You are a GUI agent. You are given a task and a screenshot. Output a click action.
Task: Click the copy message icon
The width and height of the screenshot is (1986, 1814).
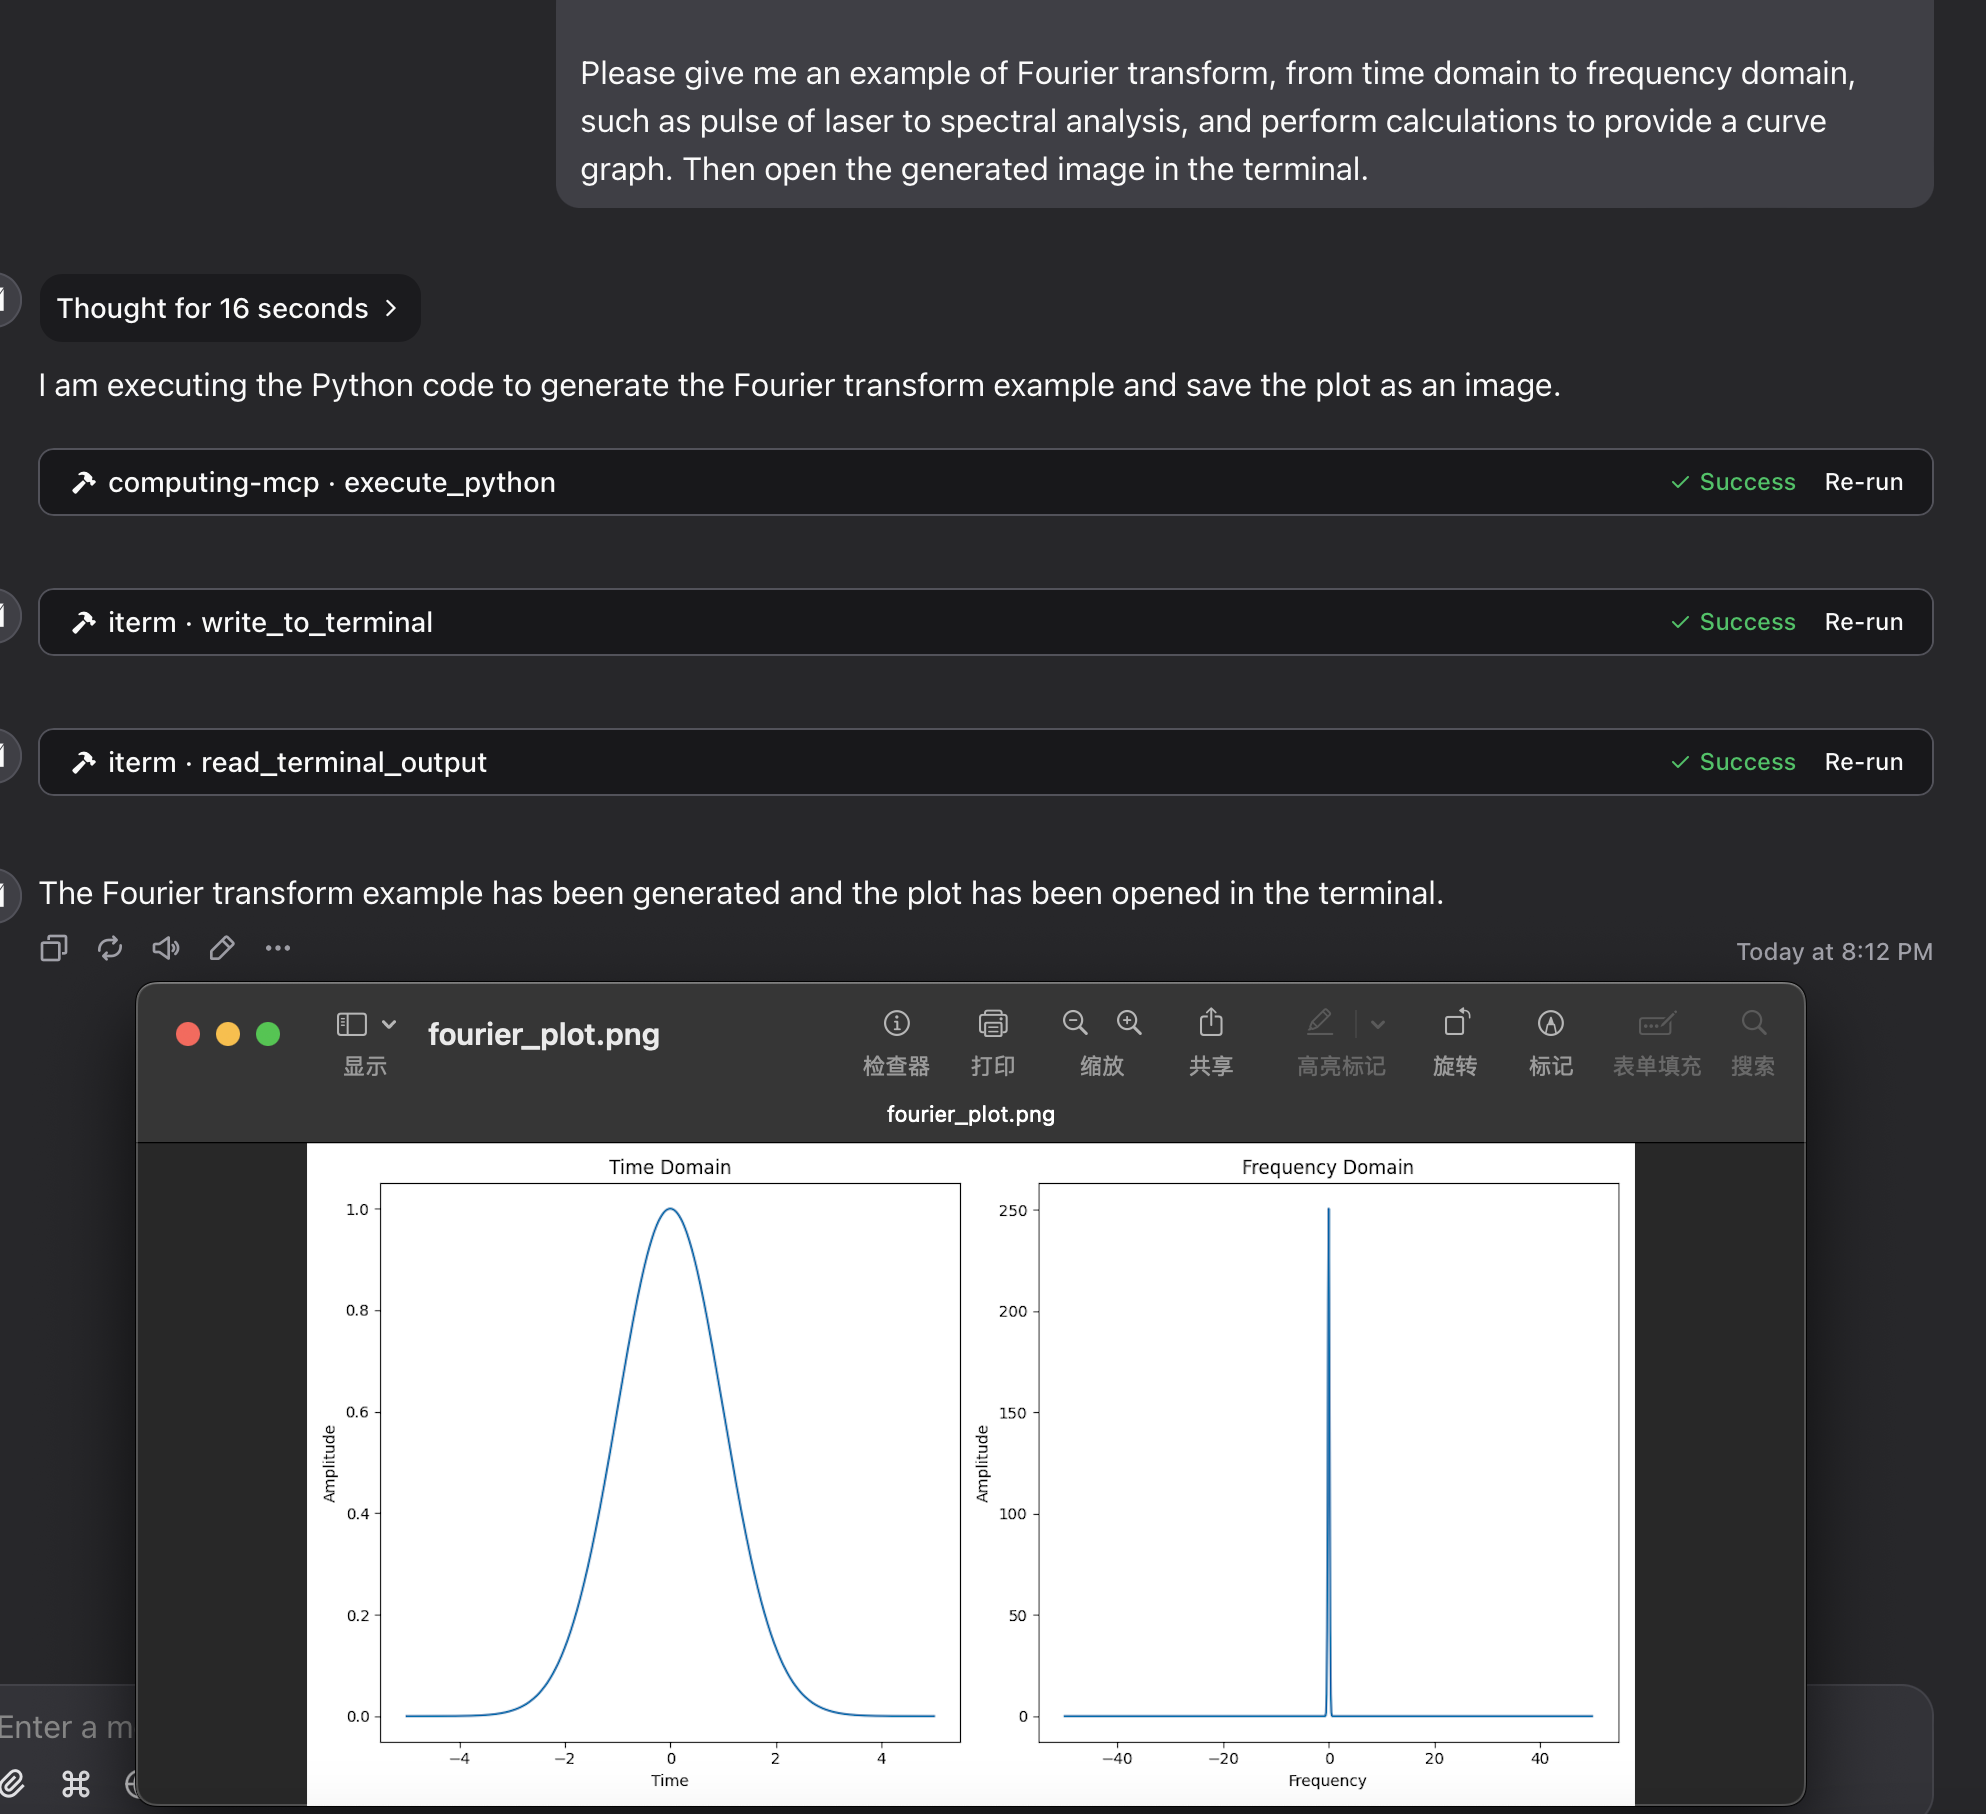coord(54,947)
